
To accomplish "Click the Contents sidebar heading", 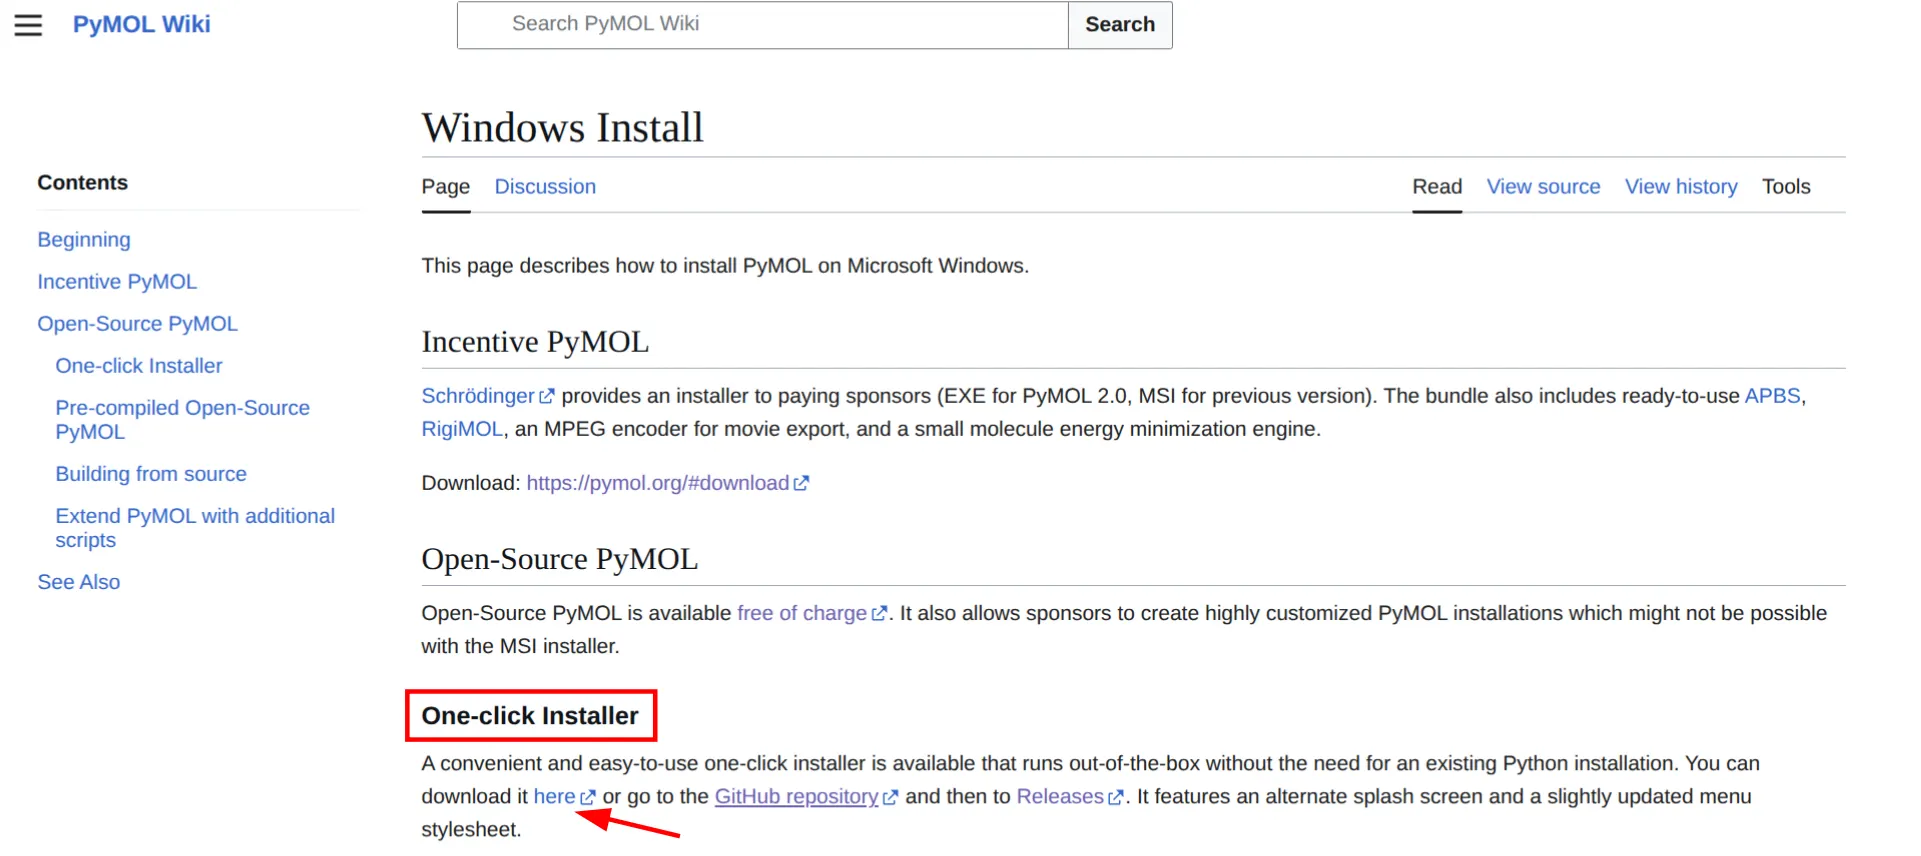I will point(83,183).
